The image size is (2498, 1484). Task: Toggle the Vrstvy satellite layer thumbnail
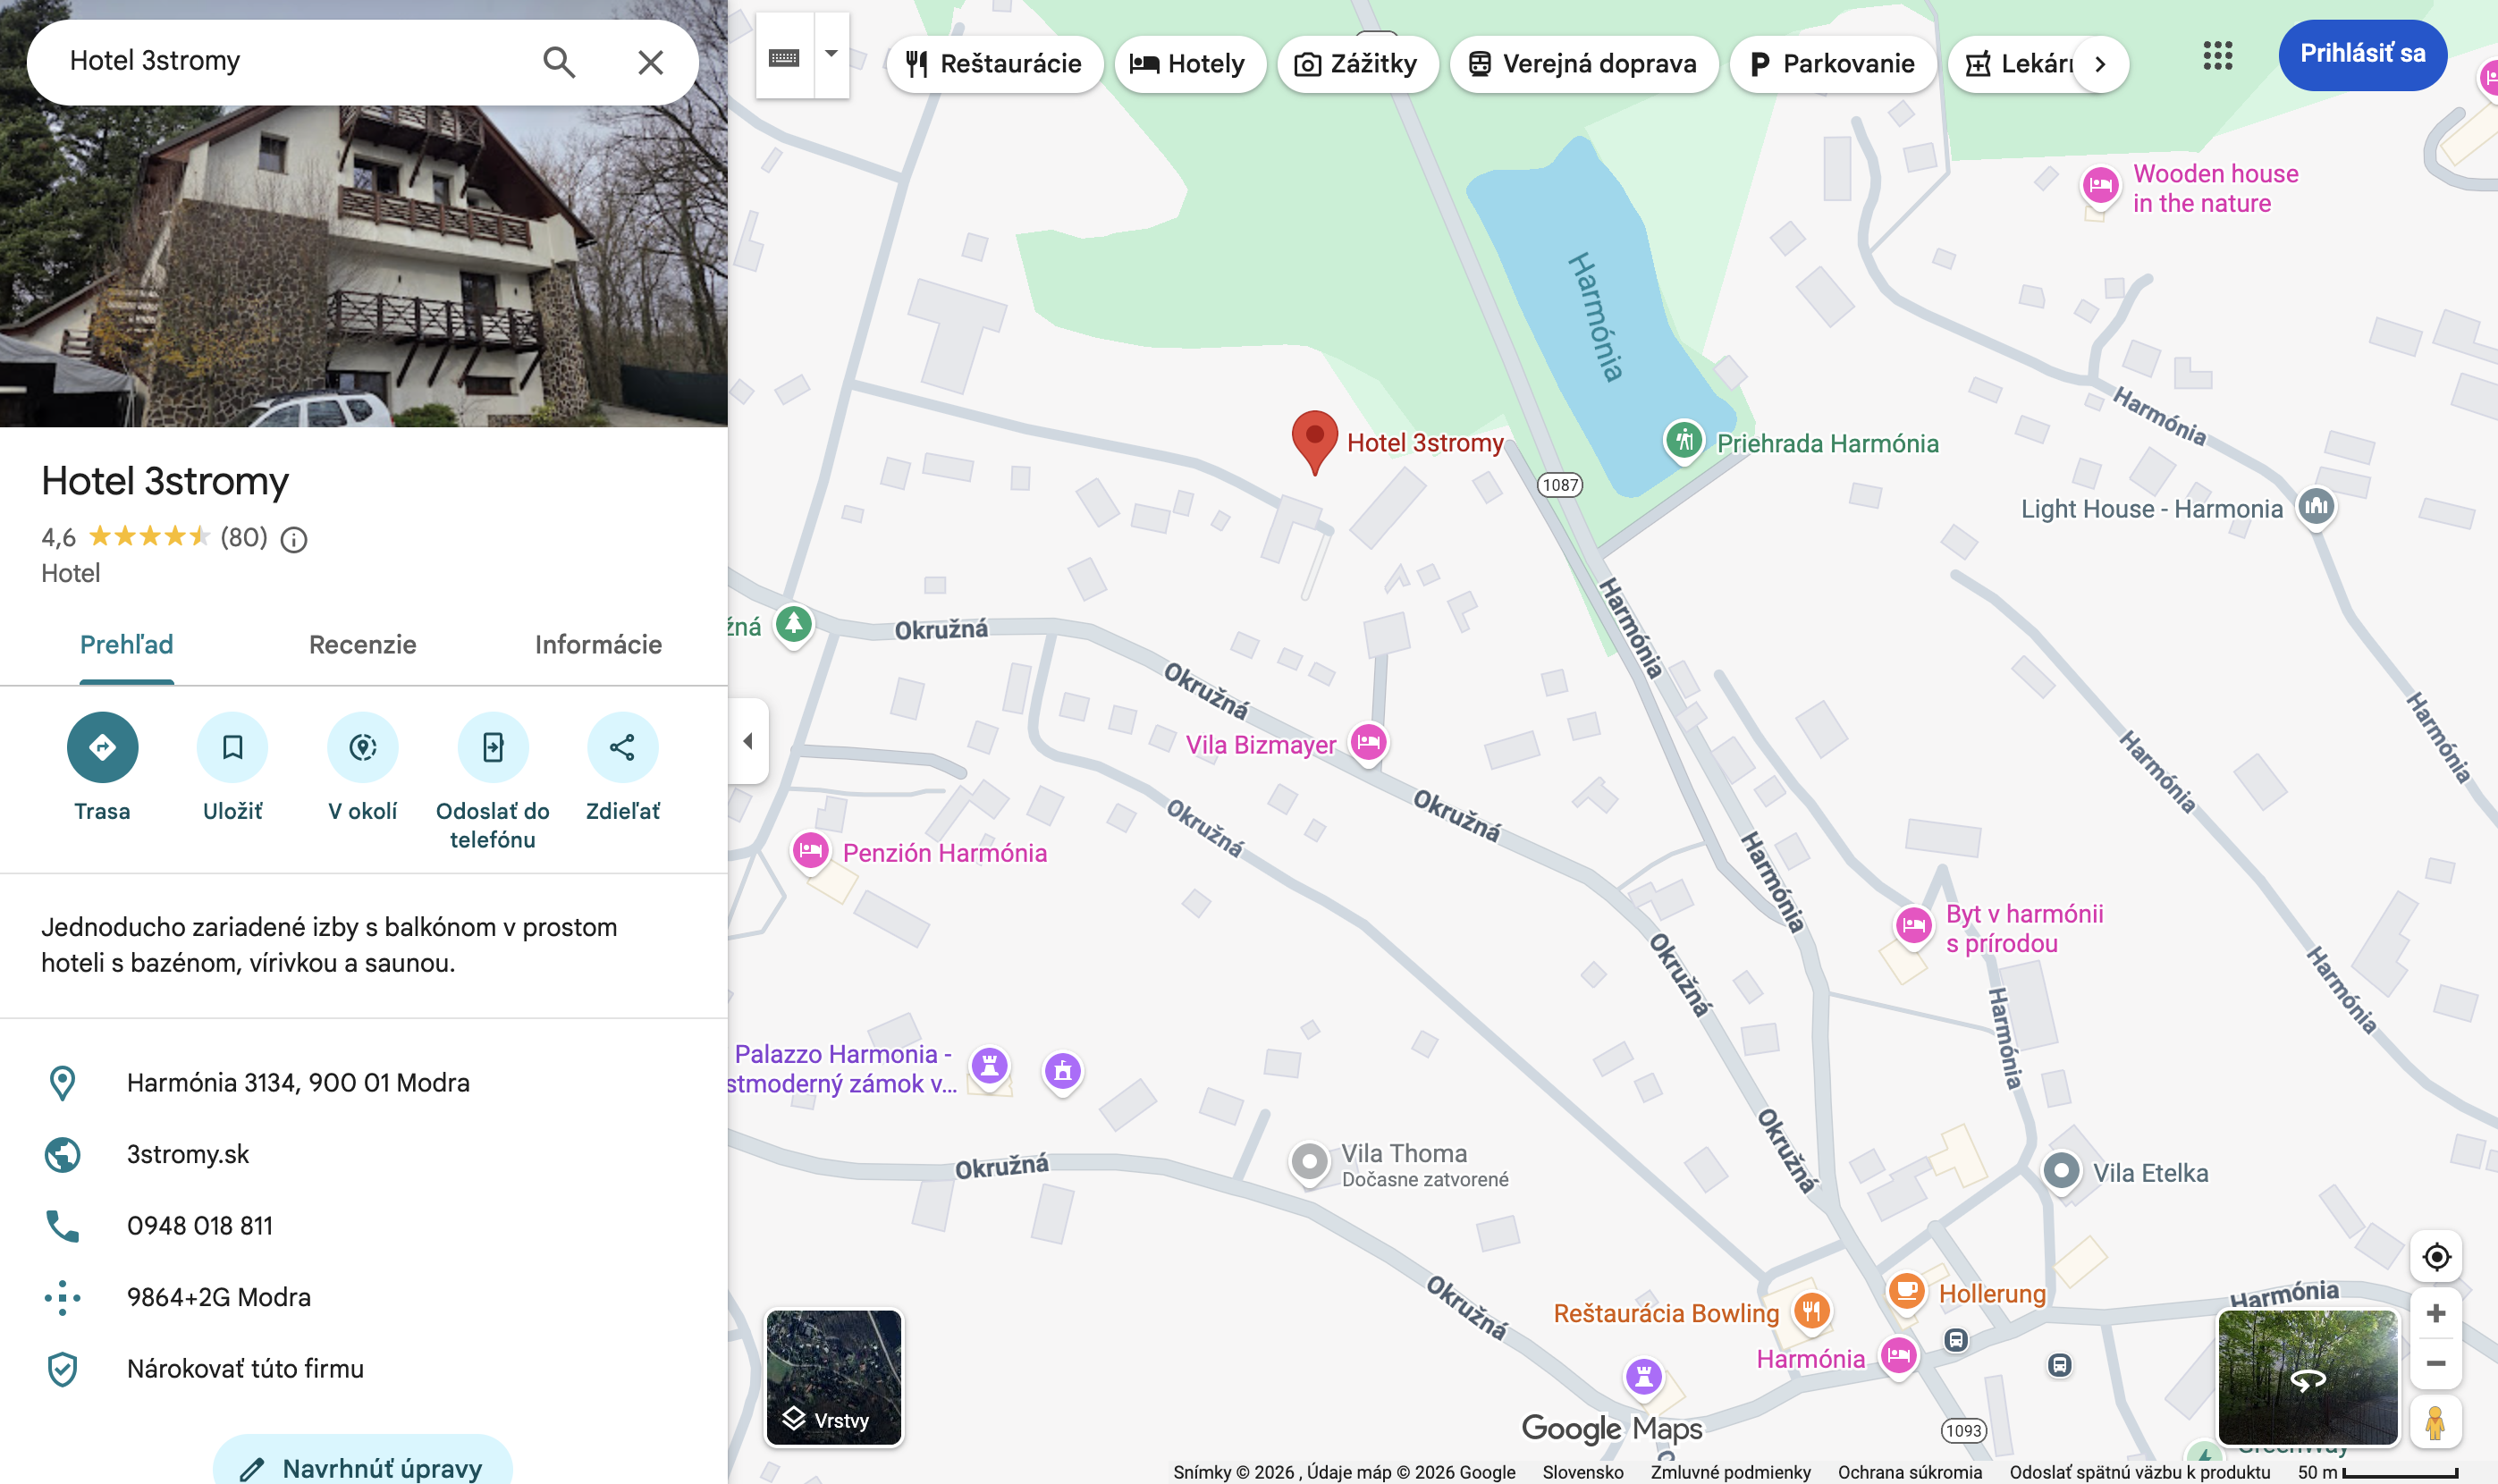pos(834,1378)
